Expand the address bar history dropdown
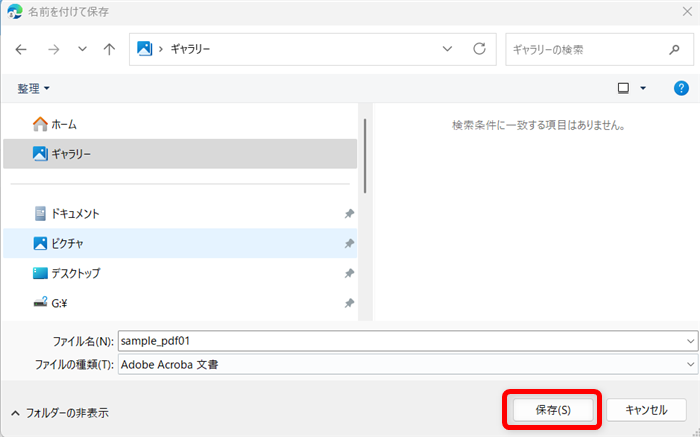 (449, 48)
